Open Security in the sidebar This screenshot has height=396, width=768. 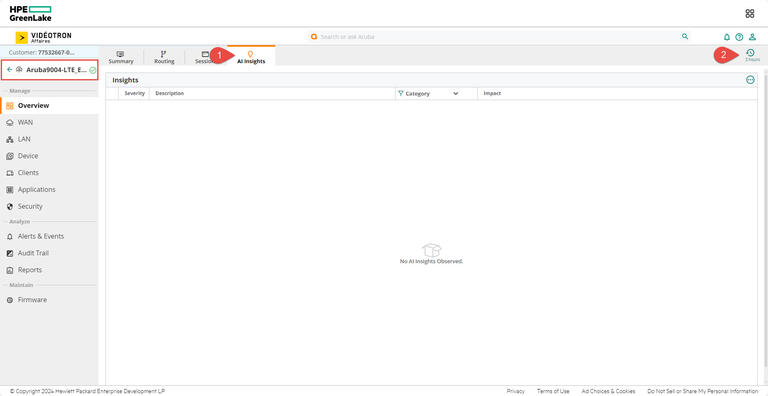pos(49,206)
